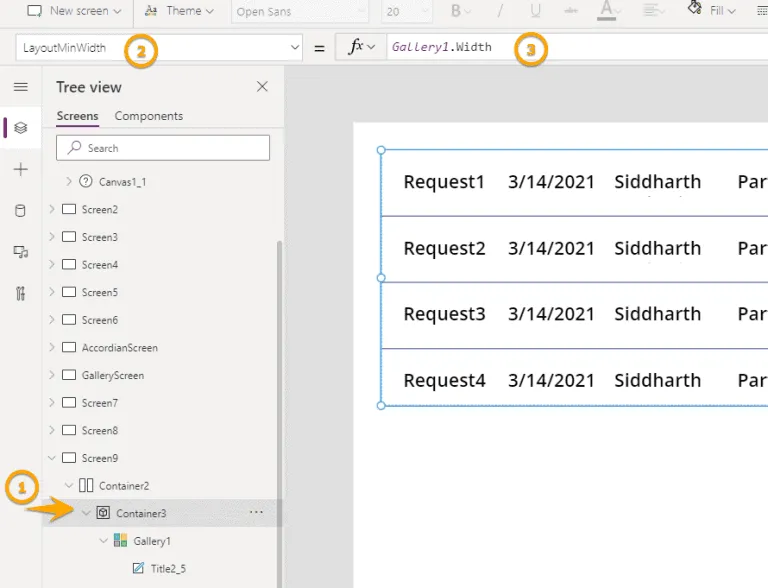Open the Tree view layers icon in sidebar
Viewport: 768px width, 588px height.
pyautogui.click(x=20, y=128)
